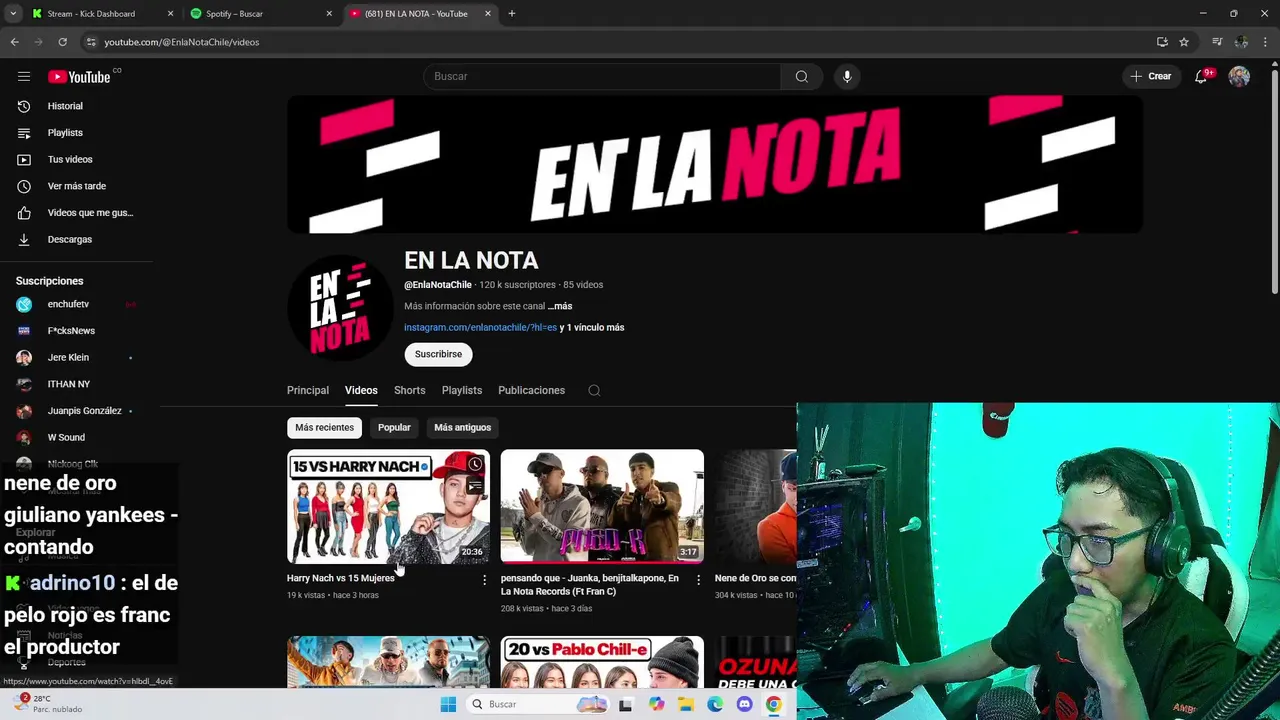The height and width of the screenshot is (720, 1280).
Task: View site information icon in address bar
Action: (91, 42)
